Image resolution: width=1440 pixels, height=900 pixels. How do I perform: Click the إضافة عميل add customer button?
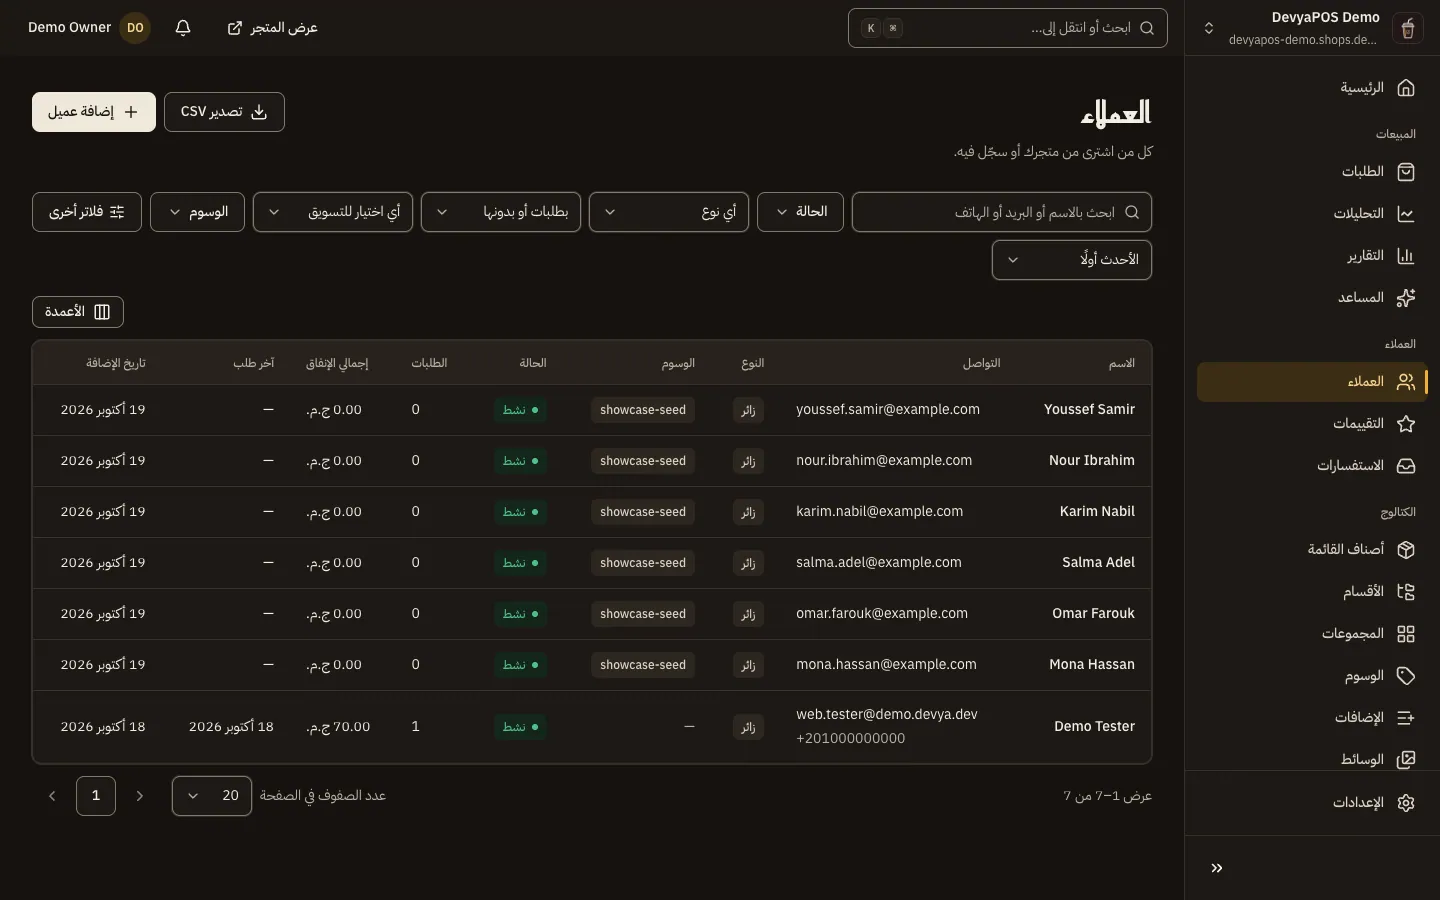(94, 112)
